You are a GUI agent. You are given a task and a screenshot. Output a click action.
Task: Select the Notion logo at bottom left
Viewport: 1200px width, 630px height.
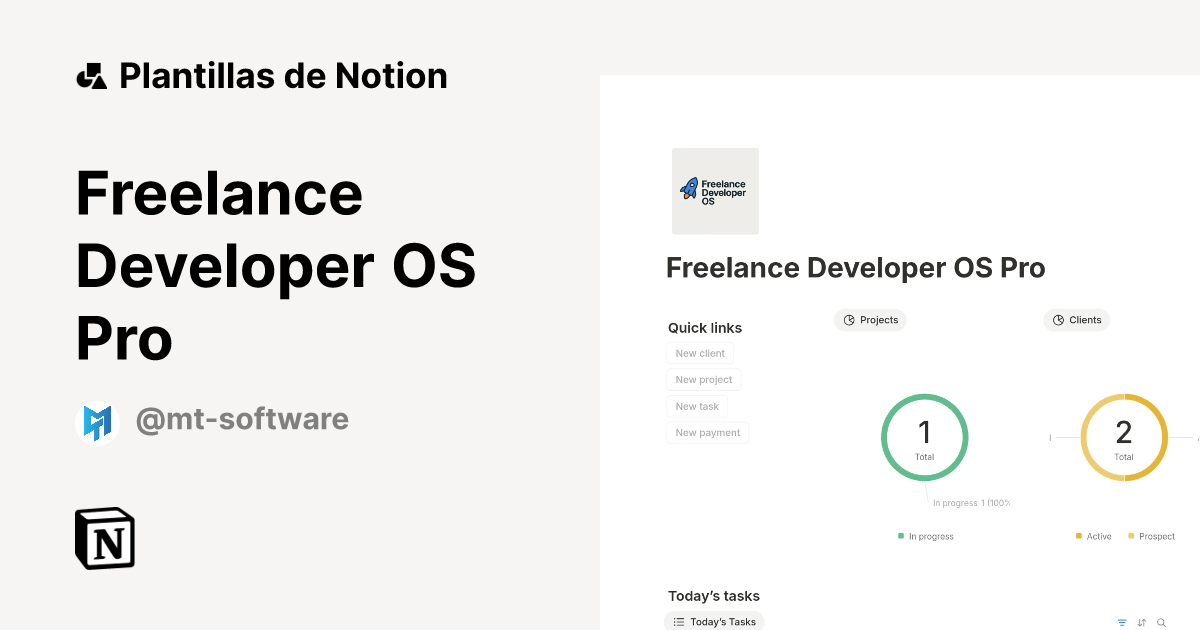click(x=104, y=538)
